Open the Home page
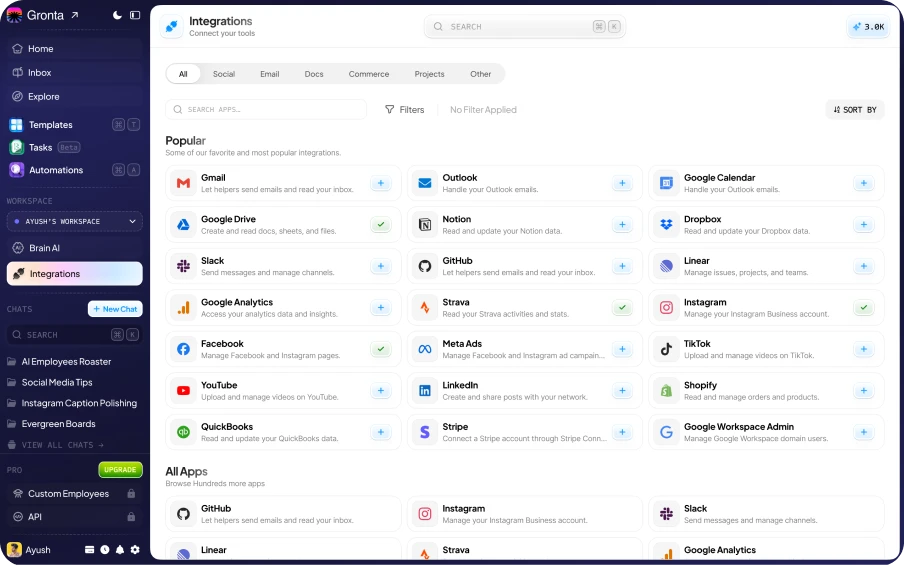The width and height of the screenshot is (904, 566). 74,48
